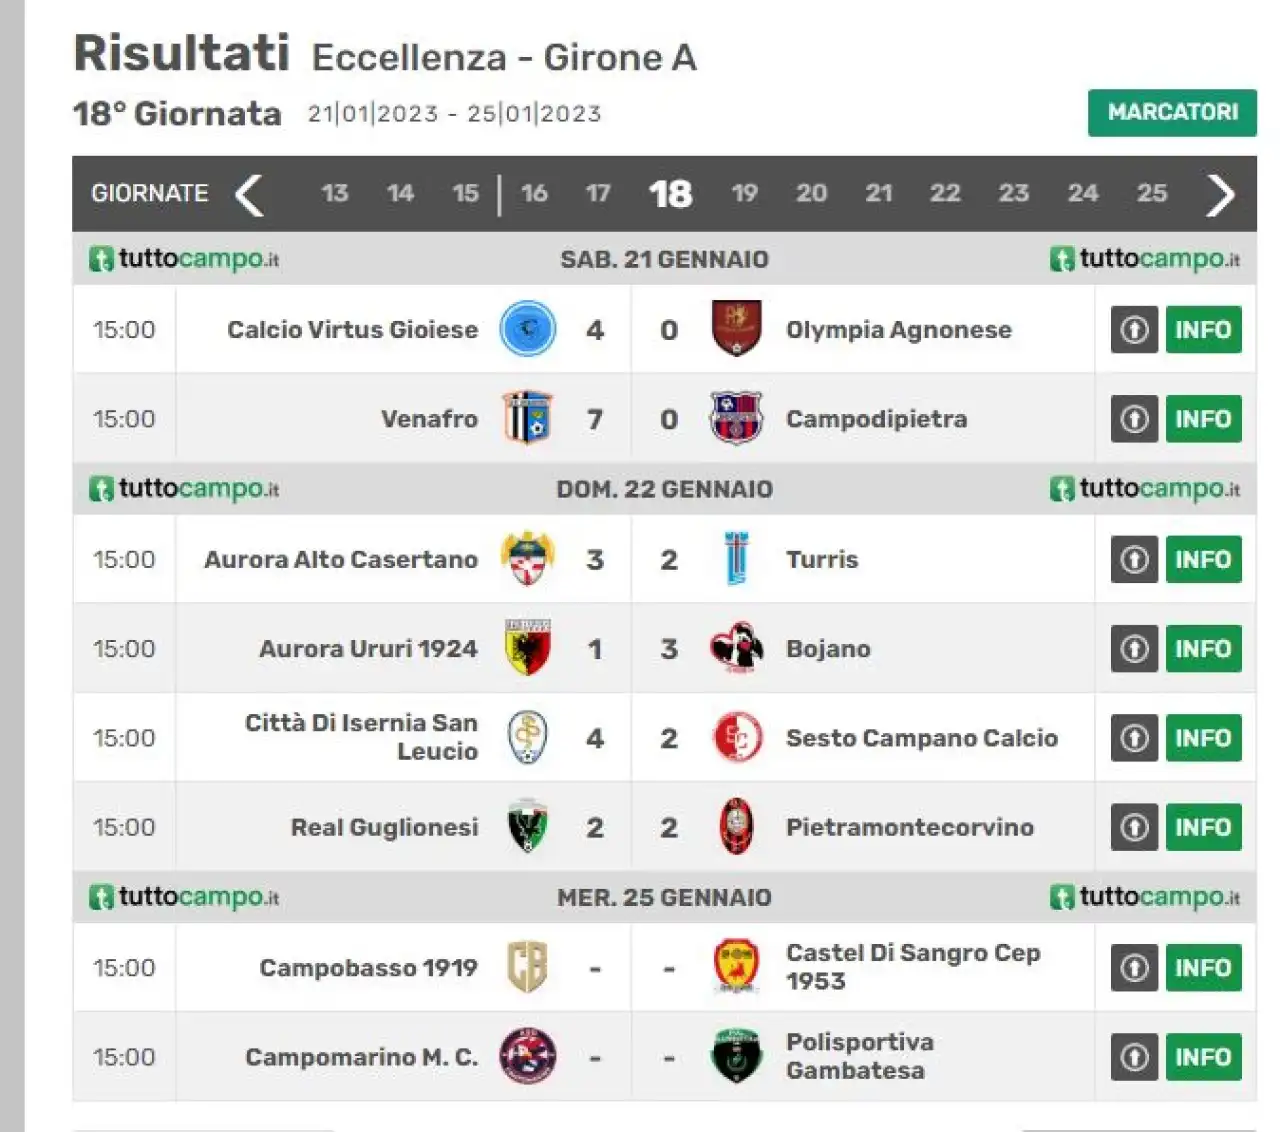Go to the previous giornate with the left chevron

(x=249, y=194)
